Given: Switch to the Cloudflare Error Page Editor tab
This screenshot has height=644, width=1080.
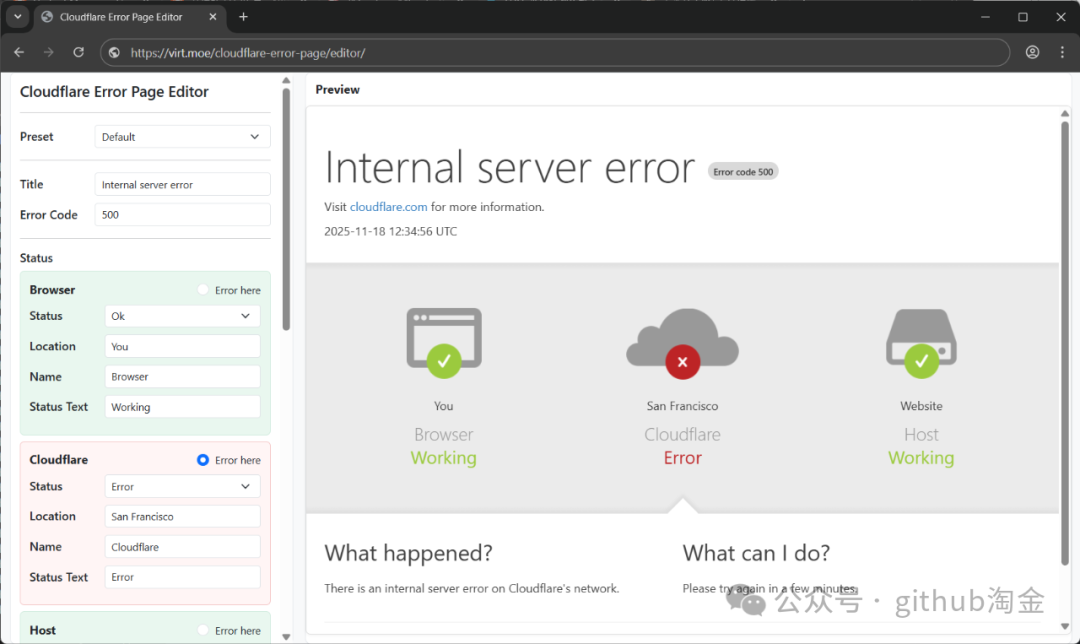Looking at the screenshot, I should pos(120,17).
